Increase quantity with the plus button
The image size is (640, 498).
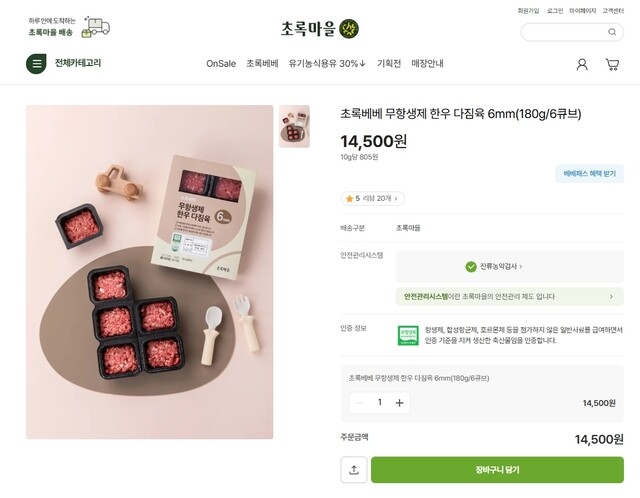point(400,402)
